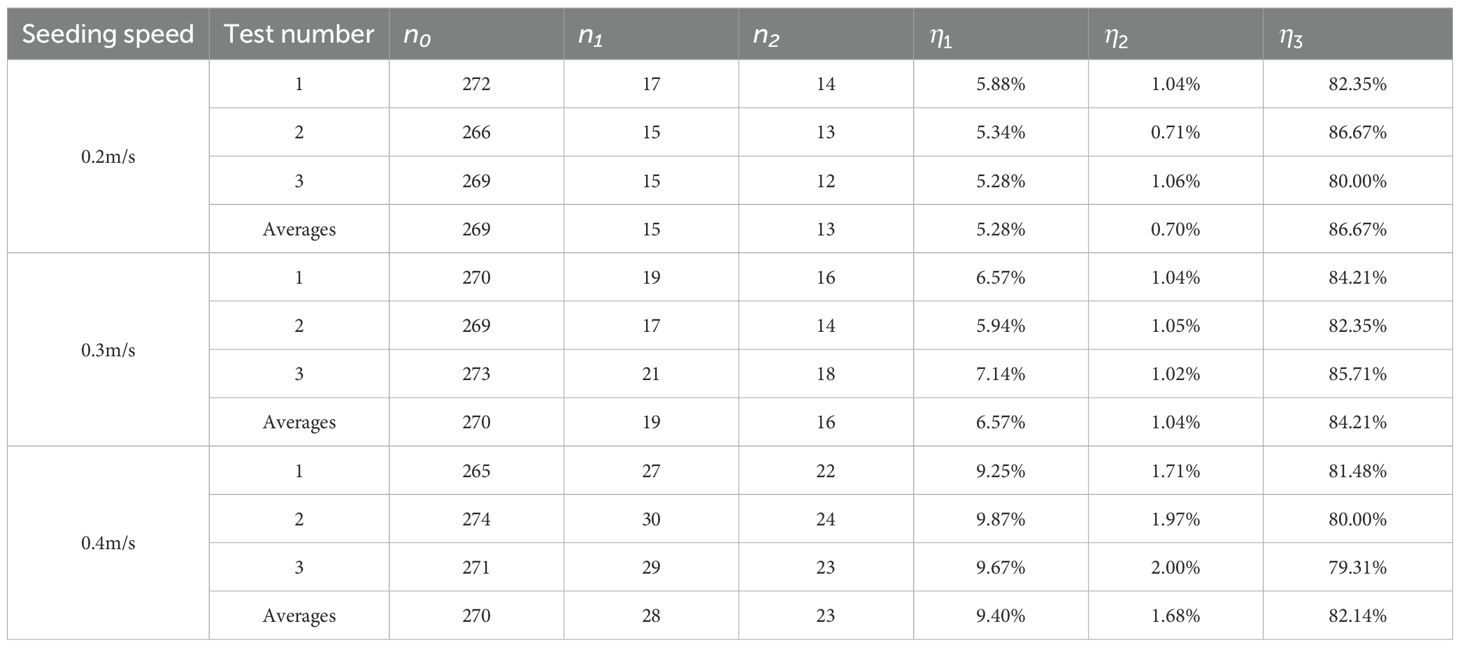Select the 0.3m/s seeding speed cell
This screenshot has width=1460, height=647.
coord(108,350)
